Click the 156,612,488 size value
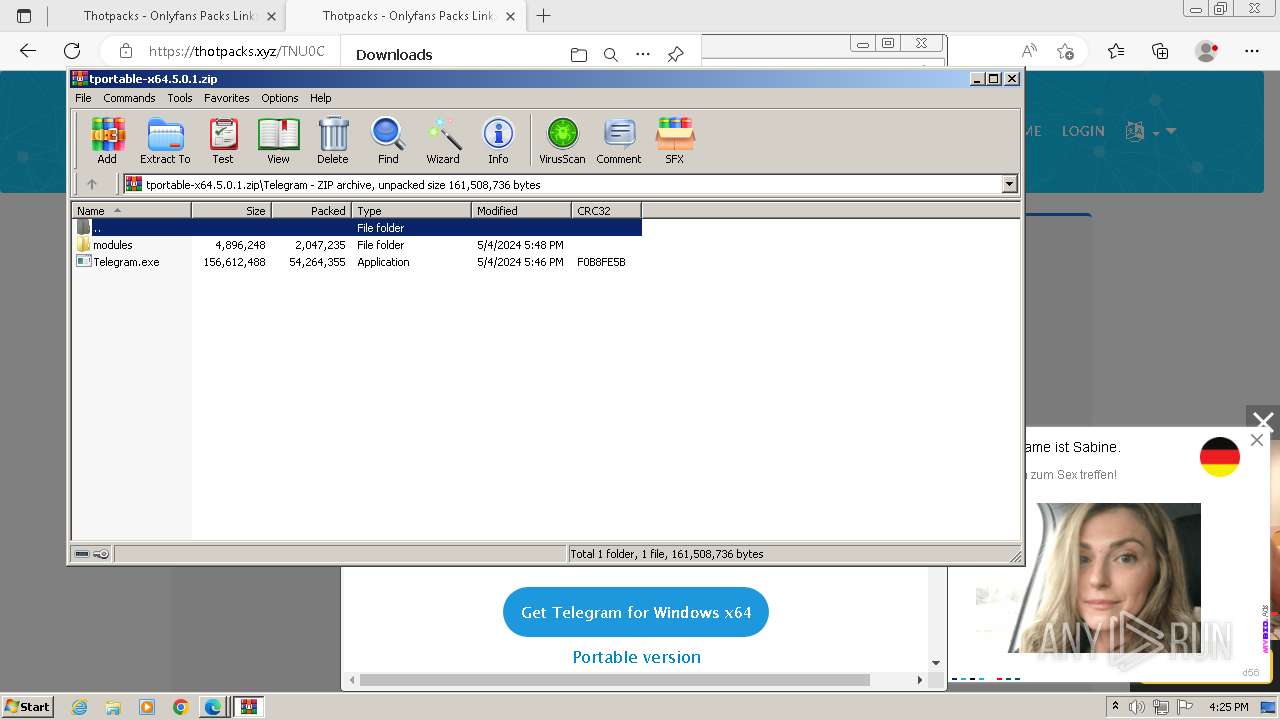 pyautogui.click(x=234, y=262)
